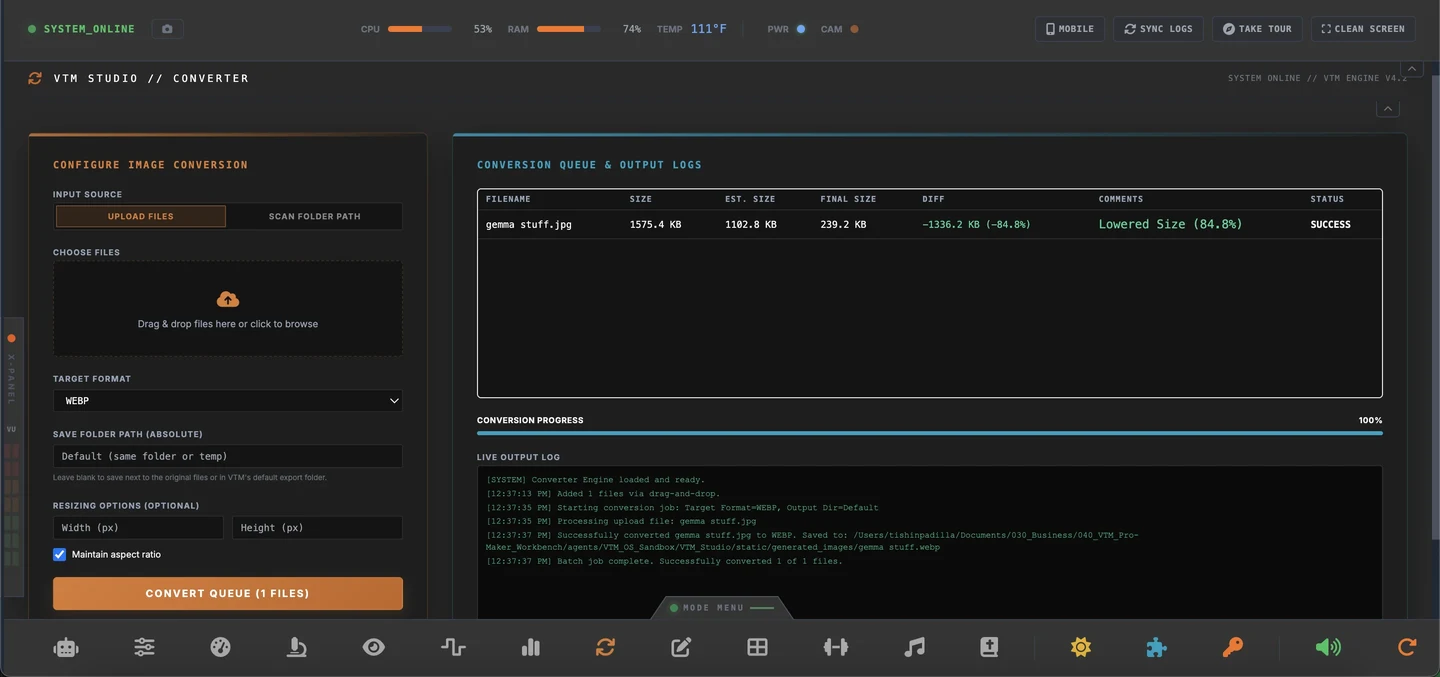Collapse the header with top chevron button
The width and height of the screenshot is (1440, 677).
(x=1413, y=68)
